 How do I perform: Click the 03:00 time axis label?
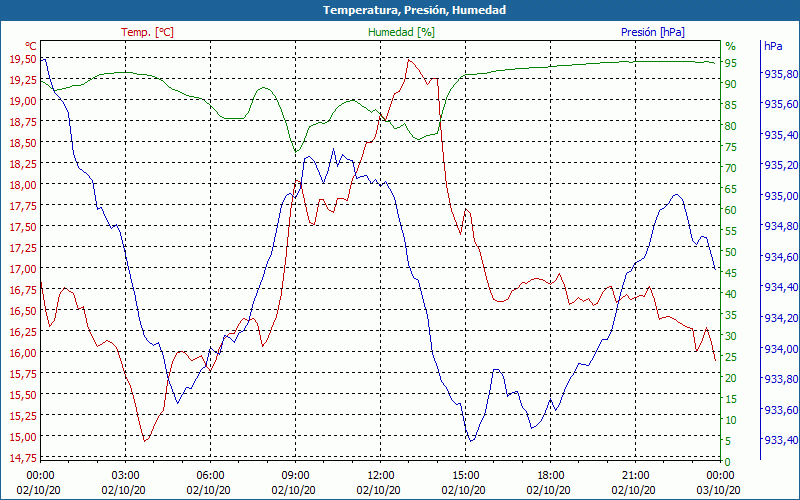tap(126, 476)
